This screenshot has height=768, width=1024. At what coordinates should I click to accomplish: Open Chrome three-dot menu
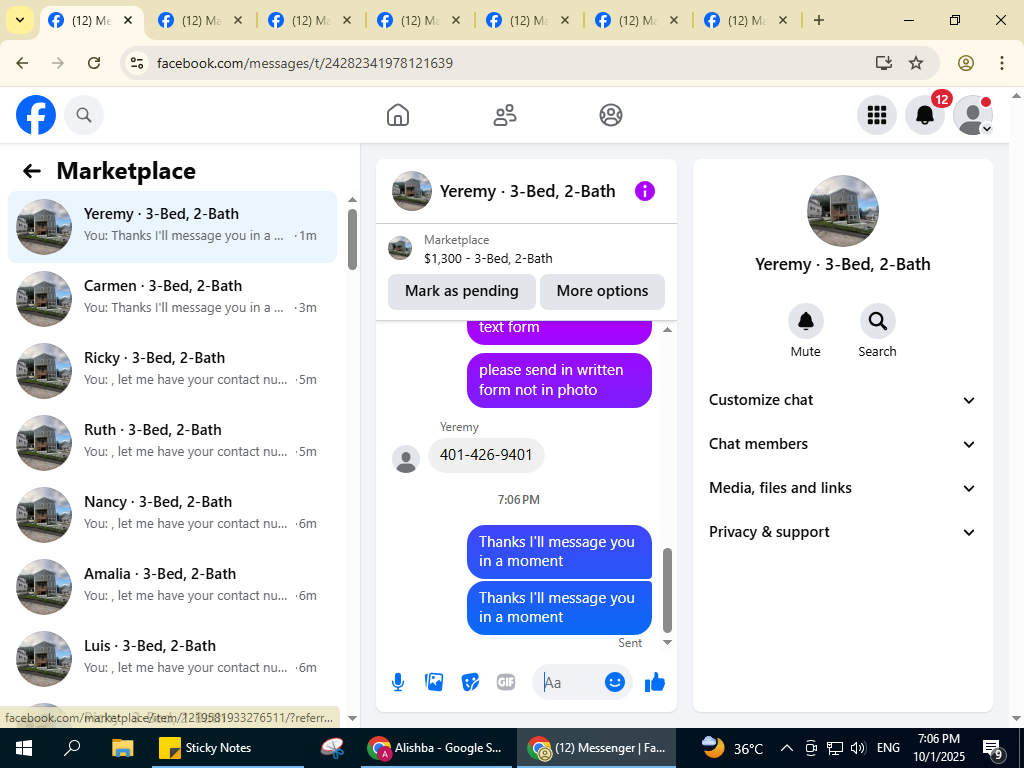[1002, 63]
